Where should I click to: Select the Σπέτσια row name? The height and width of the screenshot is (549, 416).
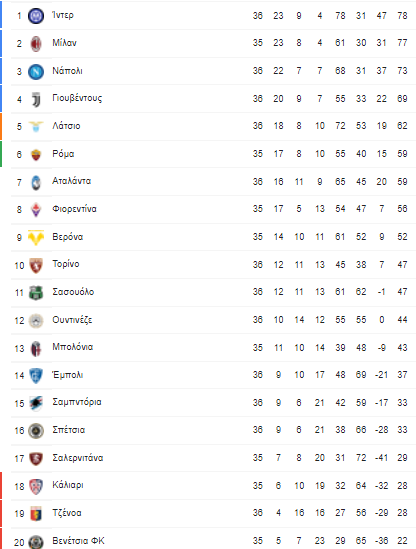coord(69,430)
